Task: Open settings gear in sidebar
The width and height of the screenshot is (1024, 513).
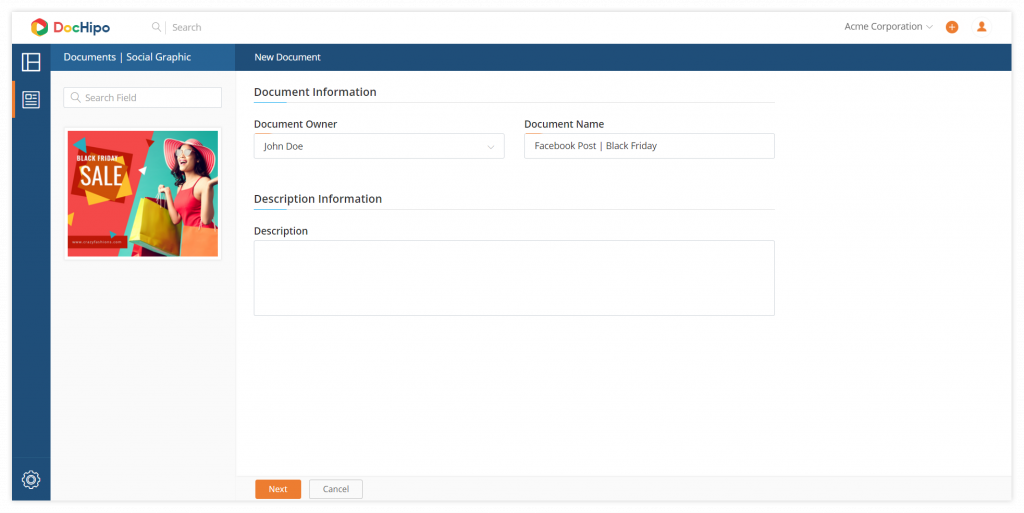Action: click(x=31, y=480)
